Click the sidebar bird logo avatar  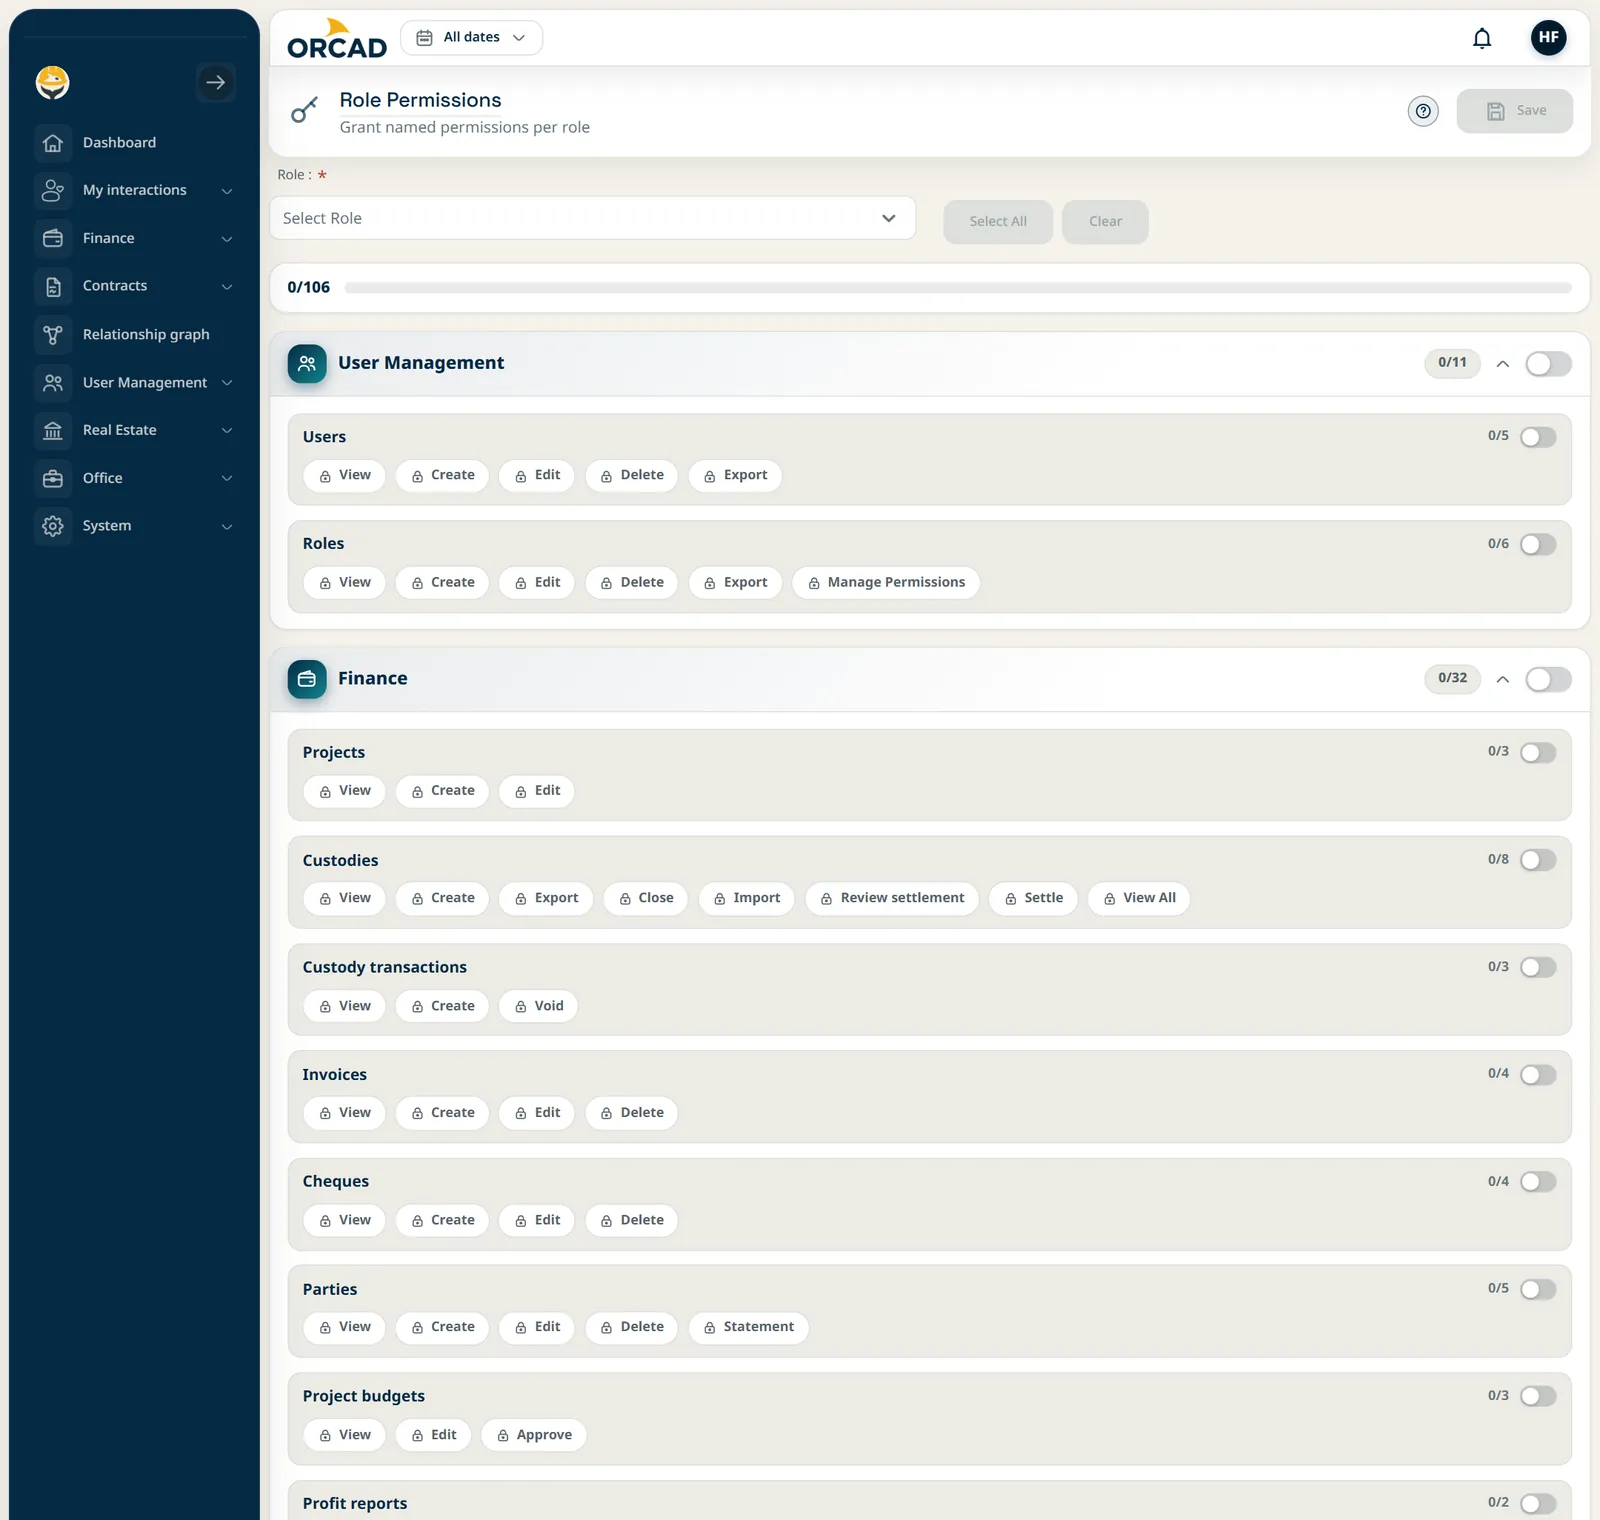(x=53, y=82)
